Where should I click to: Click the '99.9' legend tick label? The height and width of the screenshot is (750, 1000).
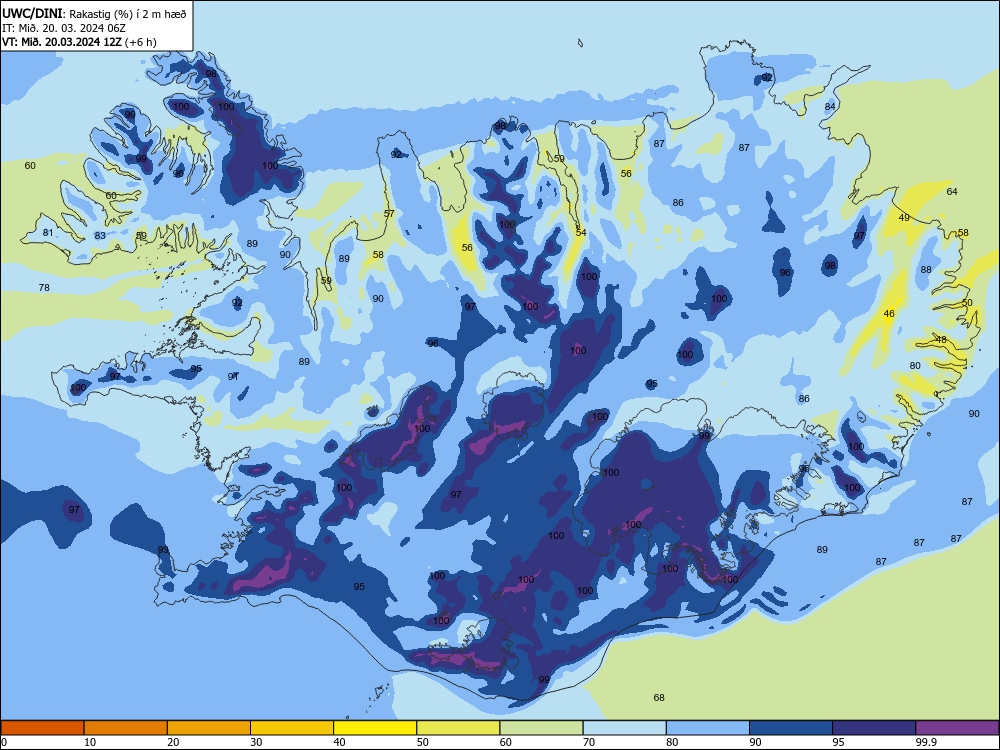tap(925, 742)
